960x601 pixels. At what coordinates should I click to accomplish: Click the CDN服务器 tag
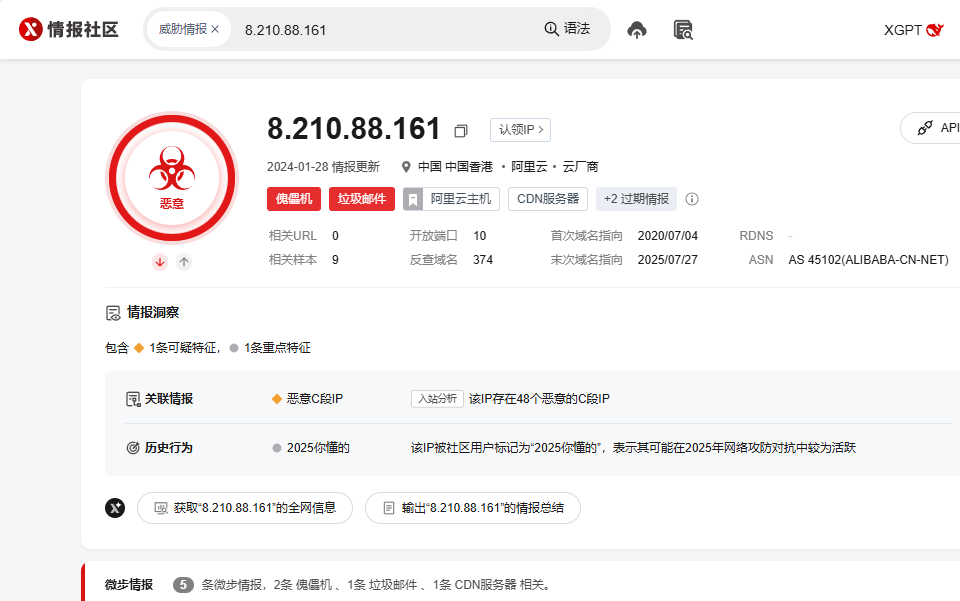(x=548, y=199)
